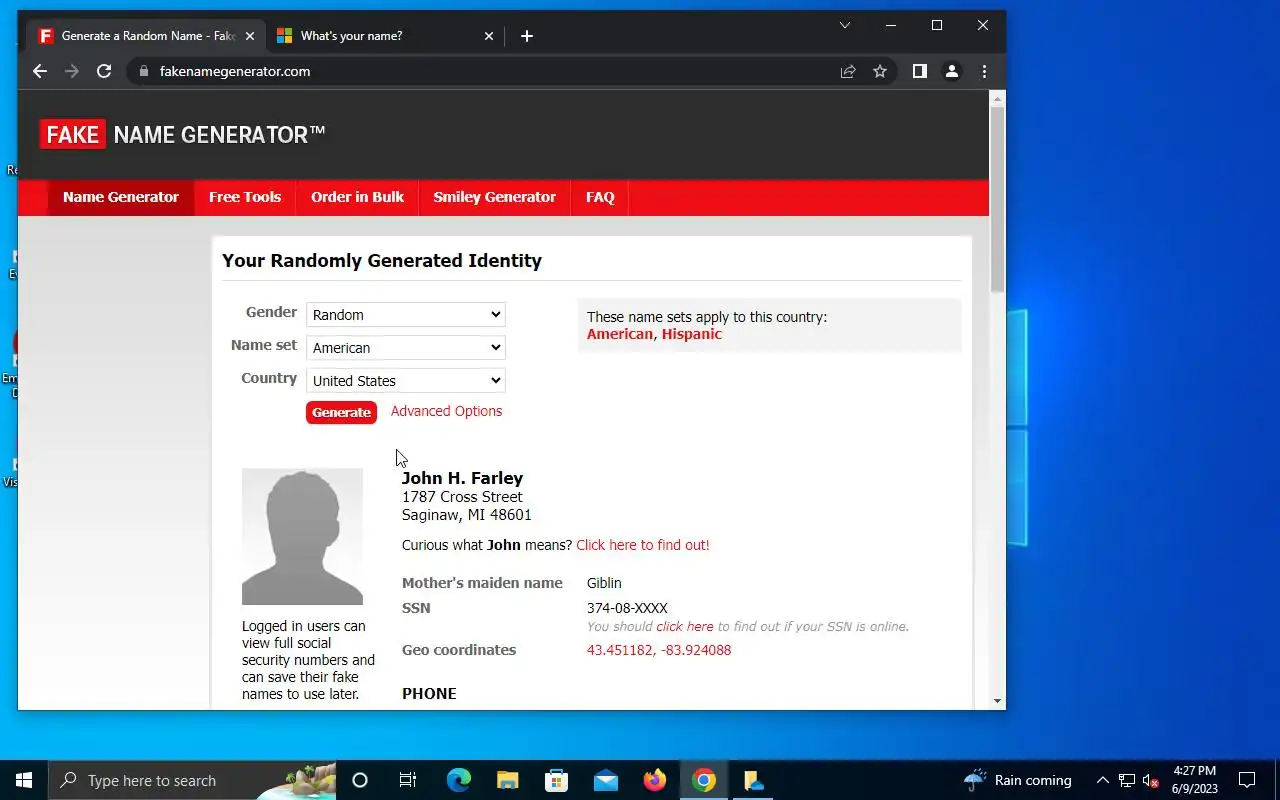Close the What's your name? tab
Viewport: 1280px width, 800px height.
489,36
